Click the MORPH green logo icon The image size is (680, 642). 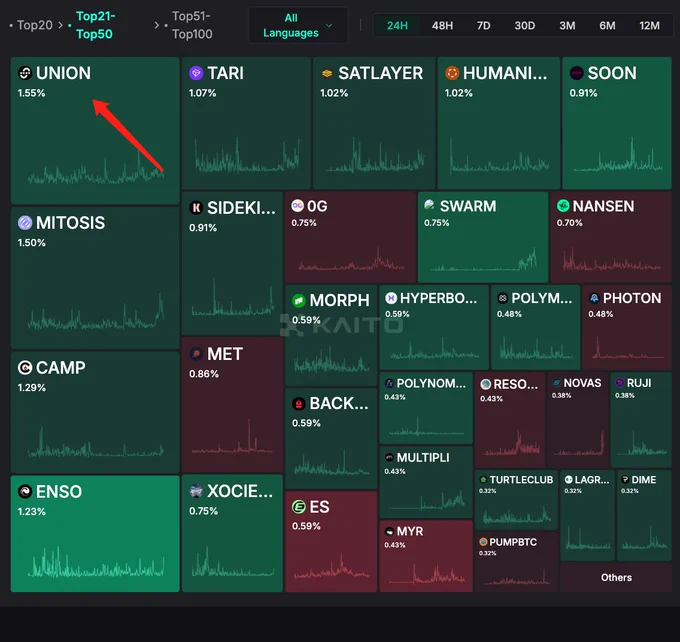(298, 300)
